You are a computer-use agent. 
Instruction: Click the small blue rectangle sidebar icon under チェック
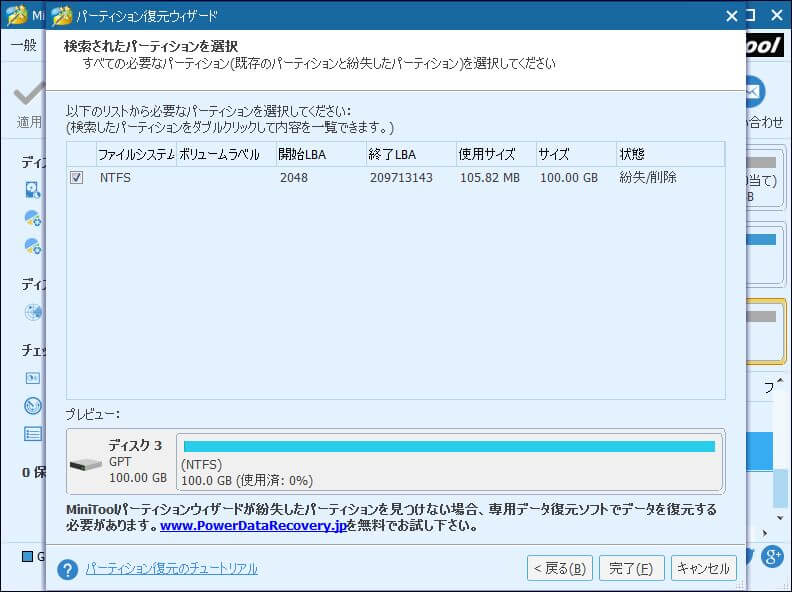point(33,378)
